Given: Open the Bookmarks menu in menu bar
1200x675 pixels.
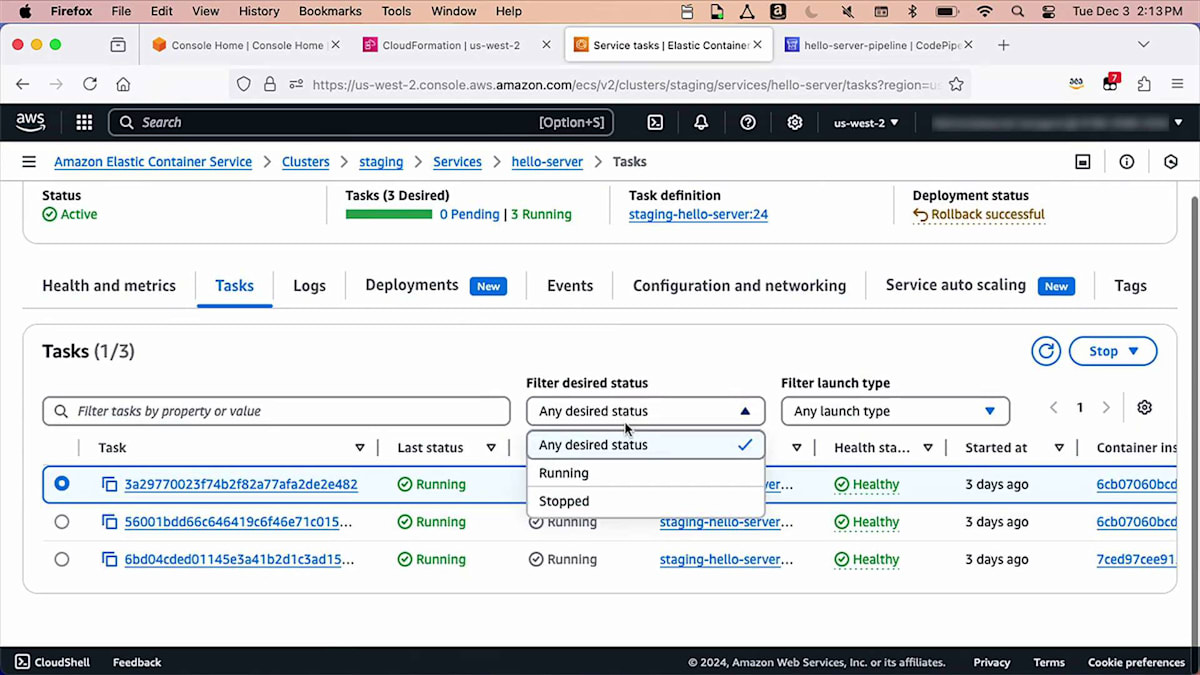Looking at the screenshot, I should tap(330, 11).
